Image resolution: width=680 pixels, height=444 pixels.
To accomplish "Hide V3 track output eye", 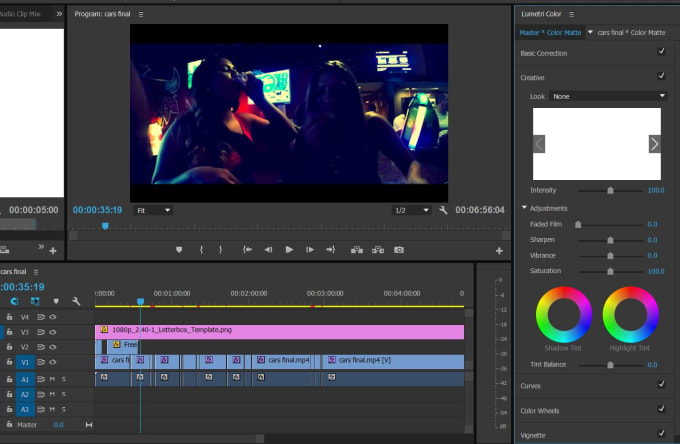I will tap(53, 332).
